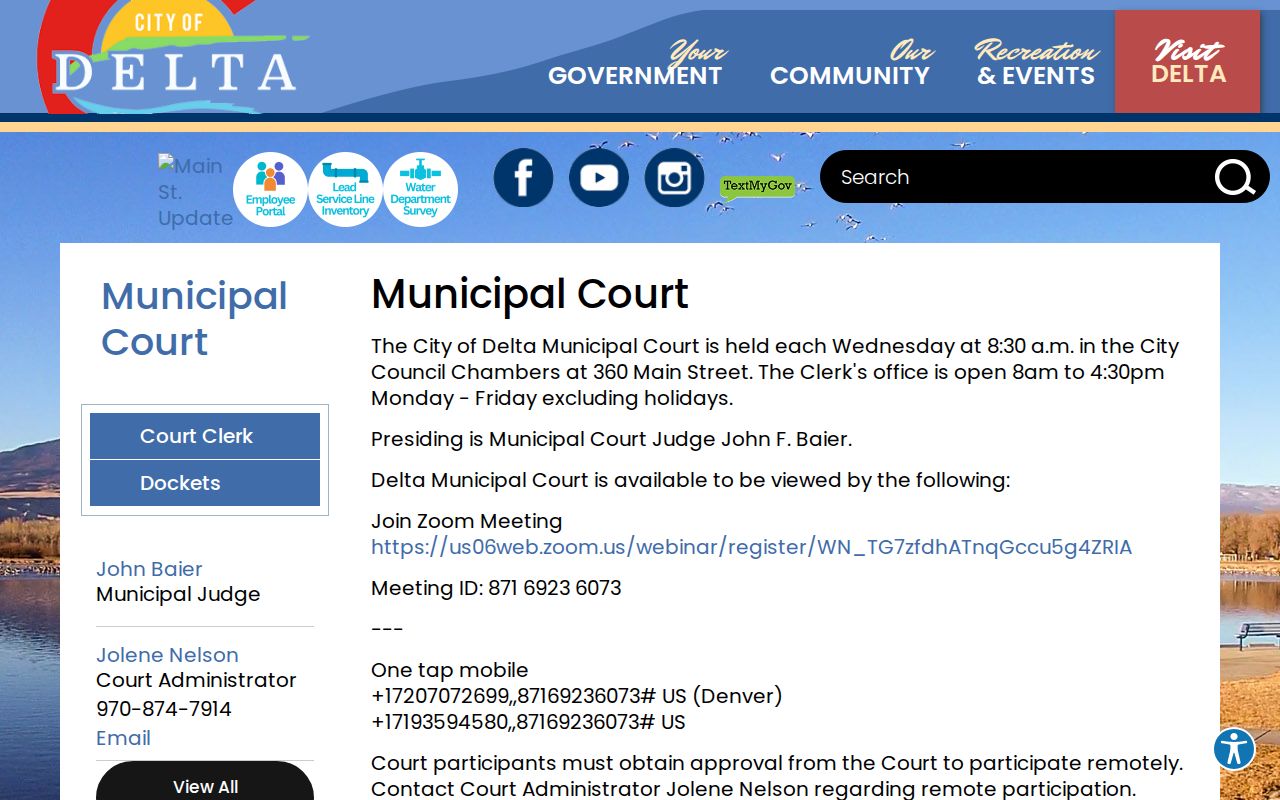Open Lead Service Line Inventory icon
The image size is (1280, 800).
(345, 190)
